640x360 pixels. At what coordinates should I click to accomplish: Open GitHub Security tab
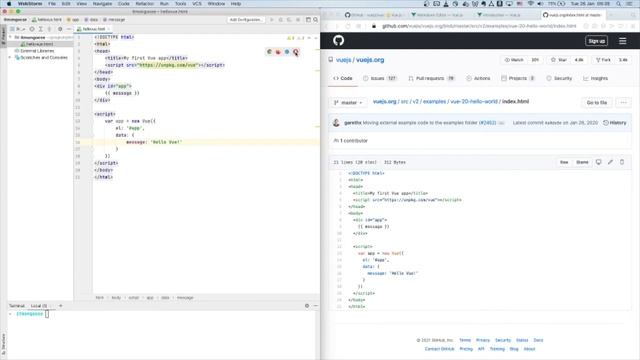559,78
